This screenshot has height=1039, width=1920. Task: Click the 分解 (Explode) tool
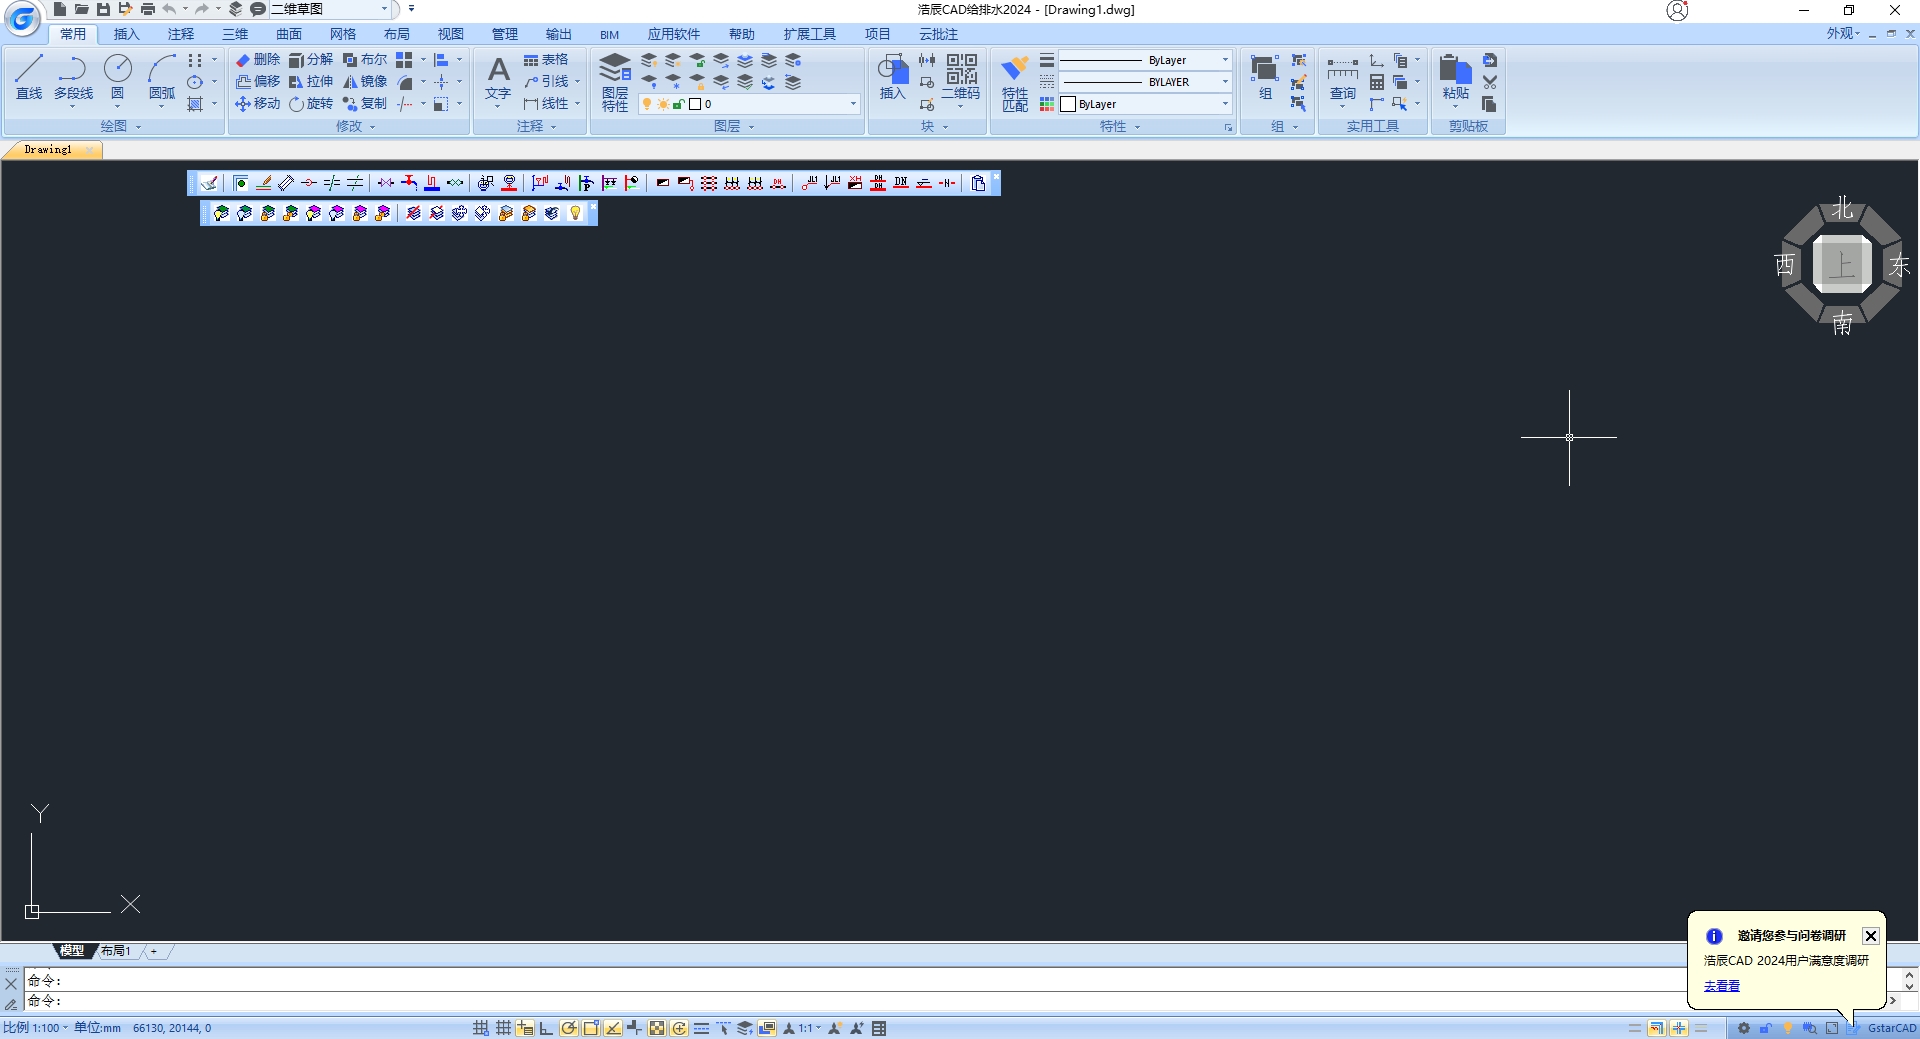pos(311,60)
